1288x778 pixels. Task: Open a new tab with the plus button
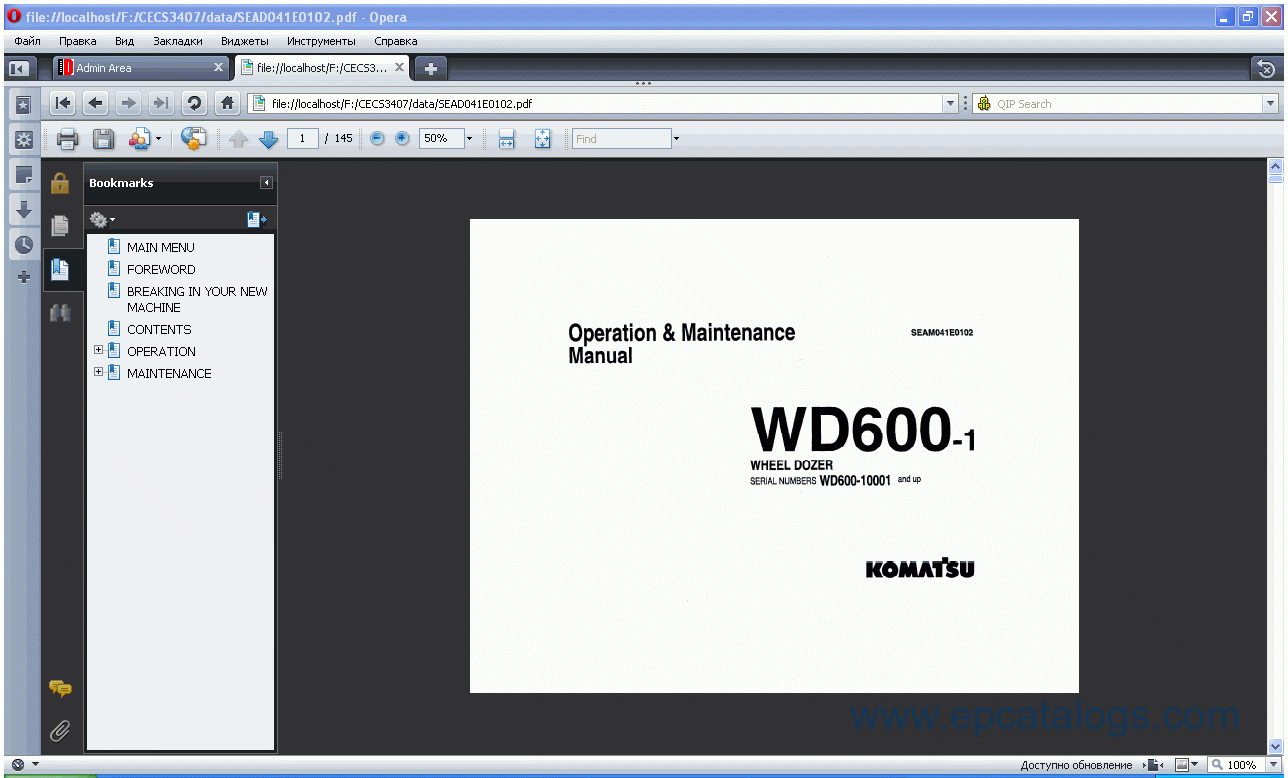[431, 68]
